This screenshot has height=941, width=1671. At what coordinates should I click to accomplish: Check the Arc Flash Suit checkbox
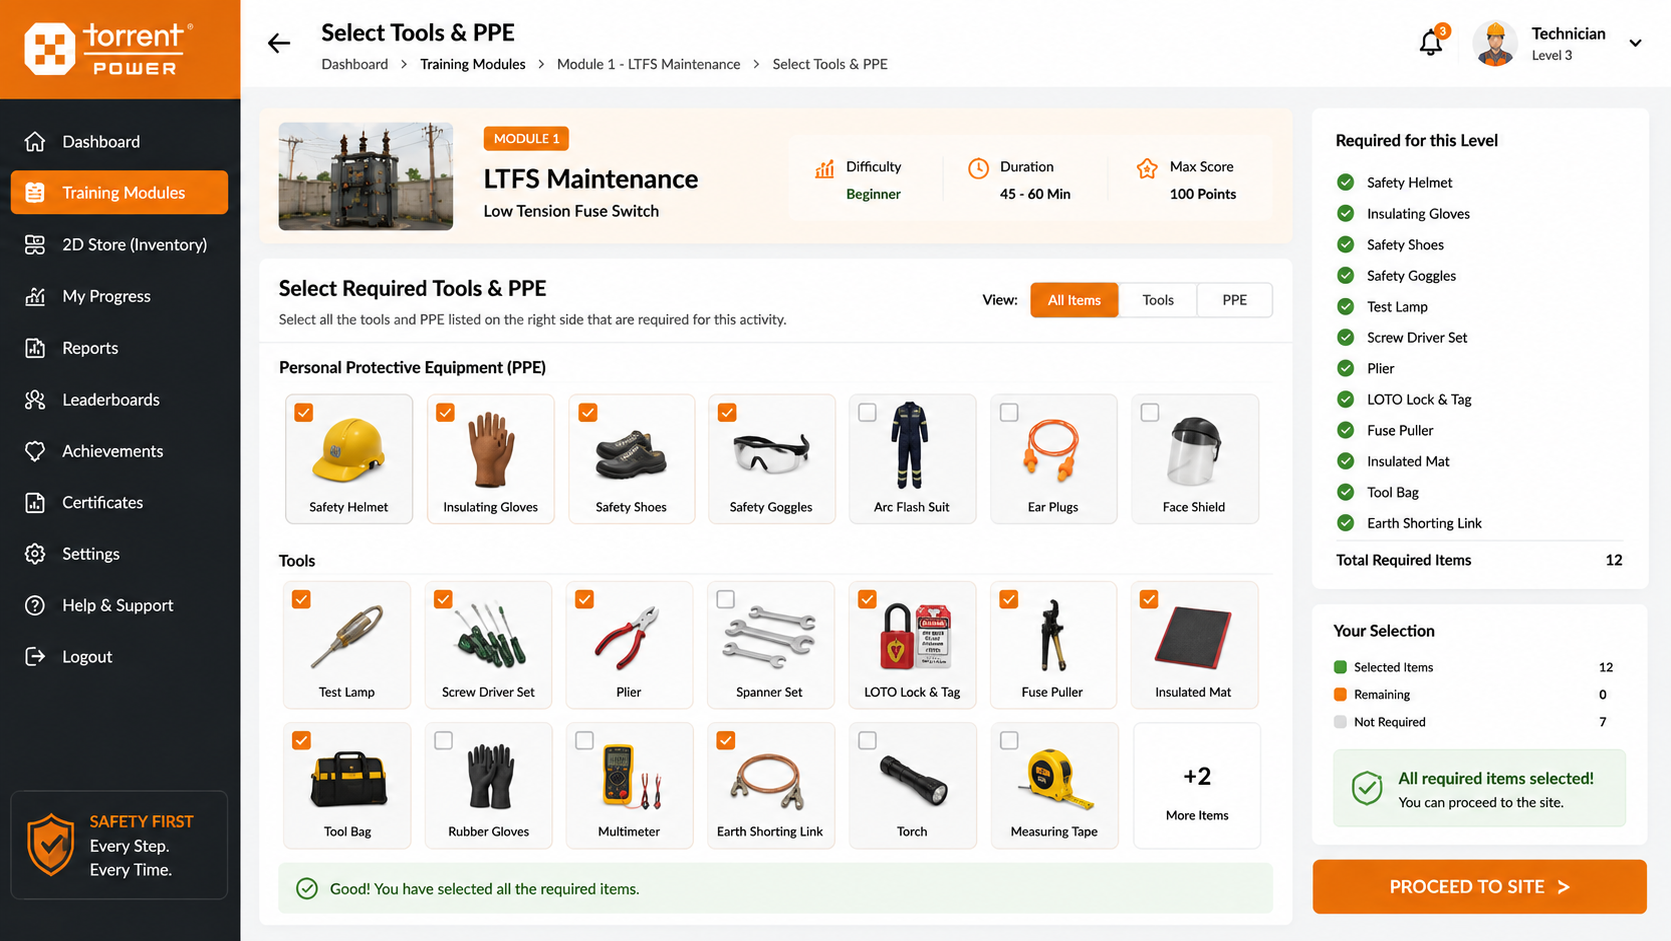tap(867, 412)
